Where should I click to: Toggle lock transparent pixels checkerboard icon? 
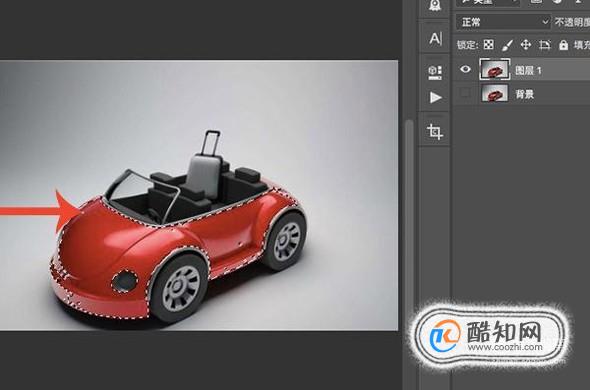pos(488,44)
